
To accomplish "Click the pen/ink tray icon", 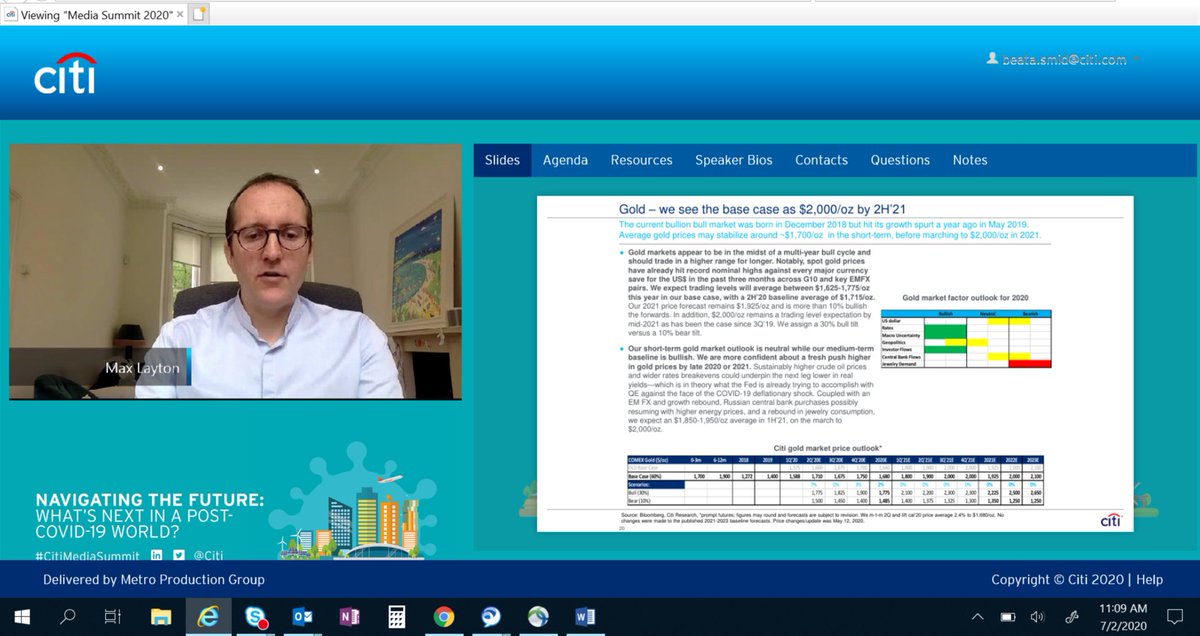I will (1071, 616).
